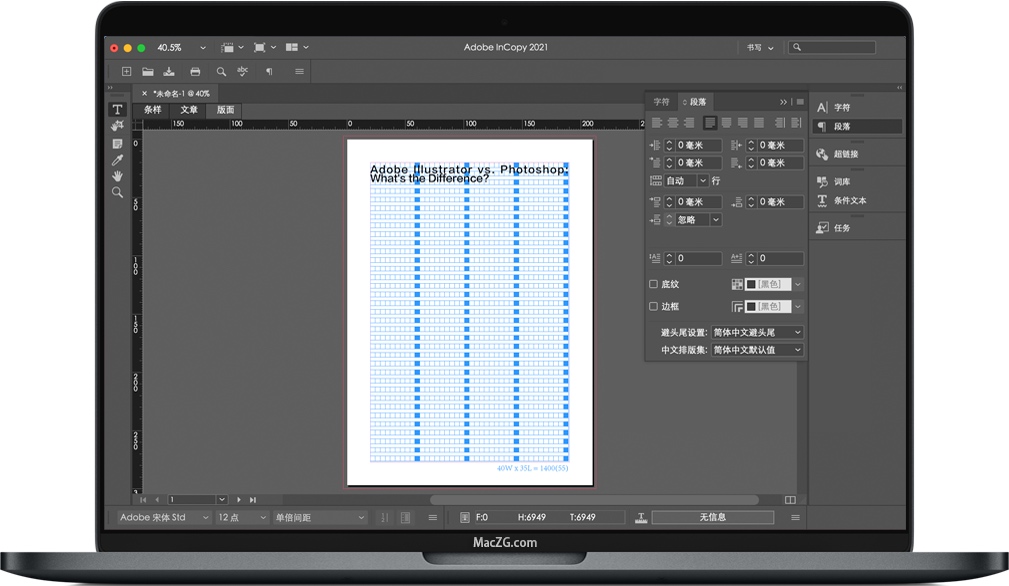
Task: Open the 12 点 font size dropdown
Action: point(242,517)
